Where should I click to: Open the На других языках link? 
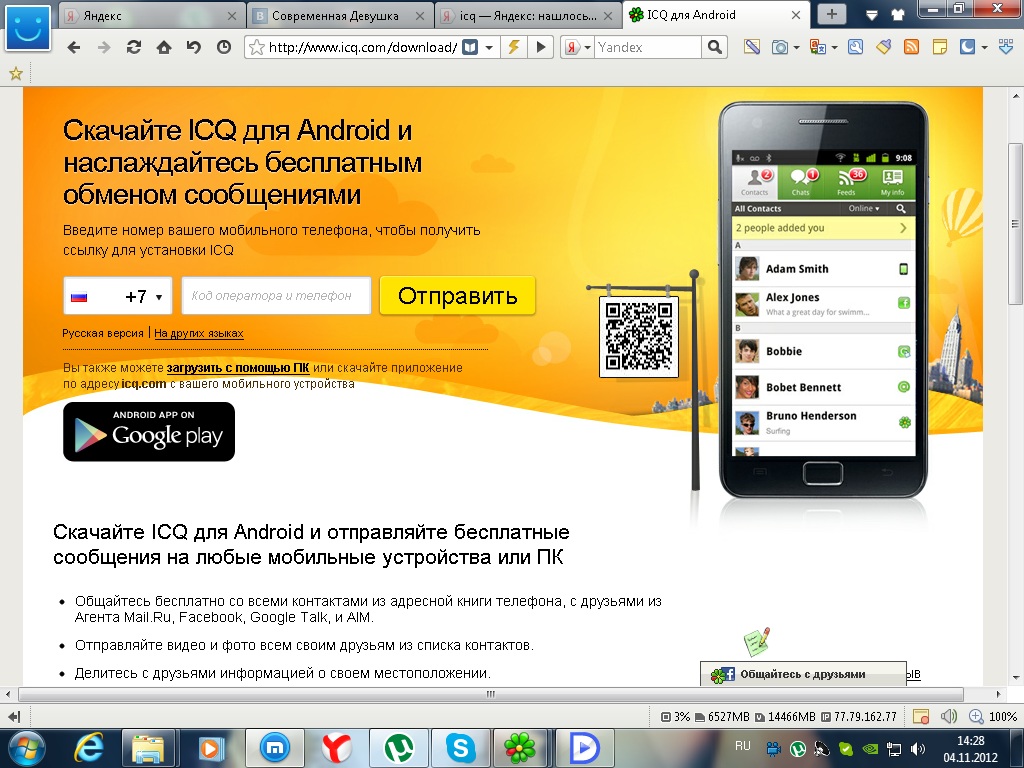click(199, 333)
